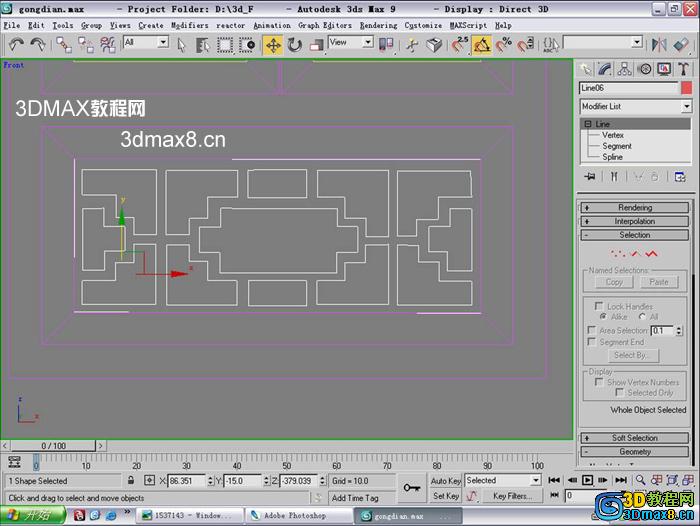Open the Key Filters dialog
This screenshot has height=526, width=700.
pyautogui.click(x=512, y=496)
